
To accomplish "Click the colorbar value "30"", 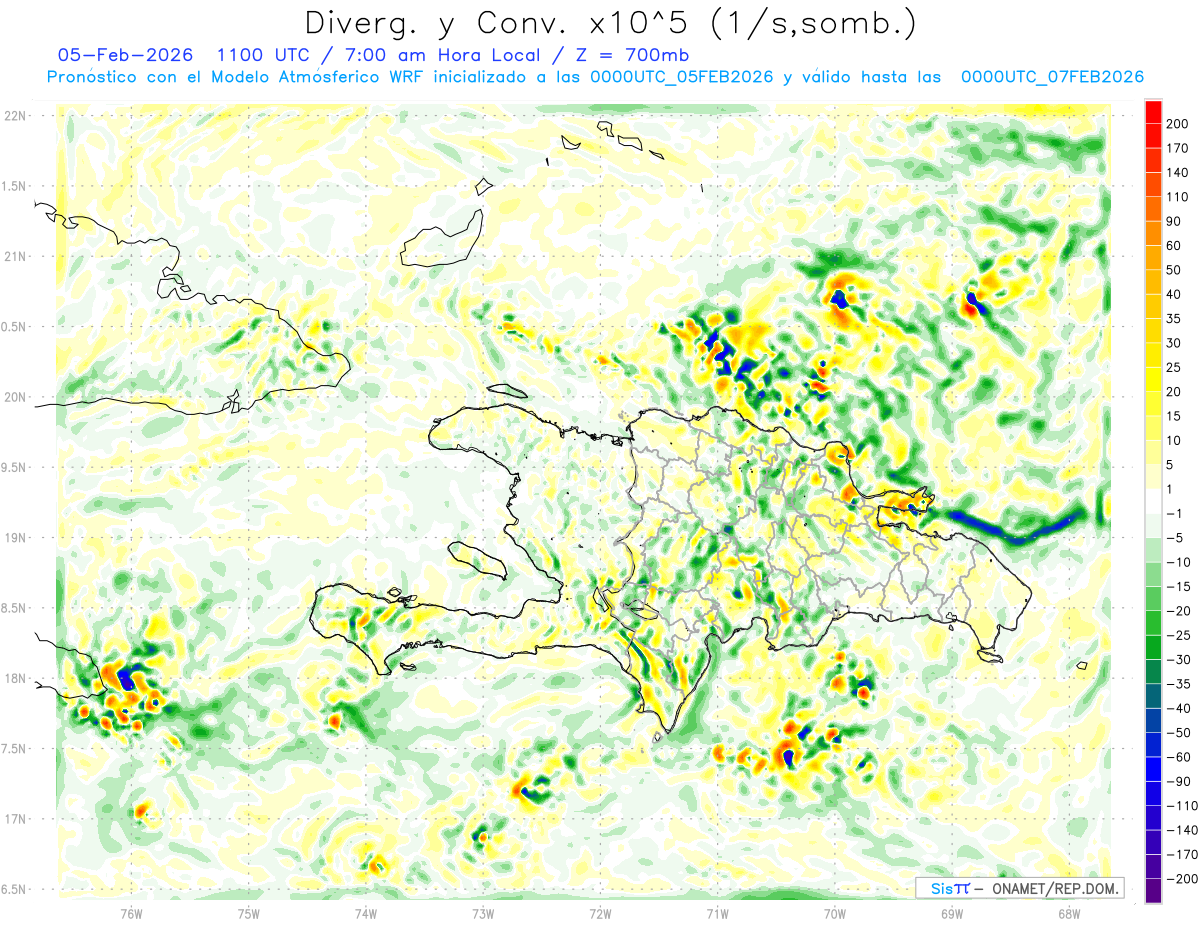I will click(x=1174, y=343).
